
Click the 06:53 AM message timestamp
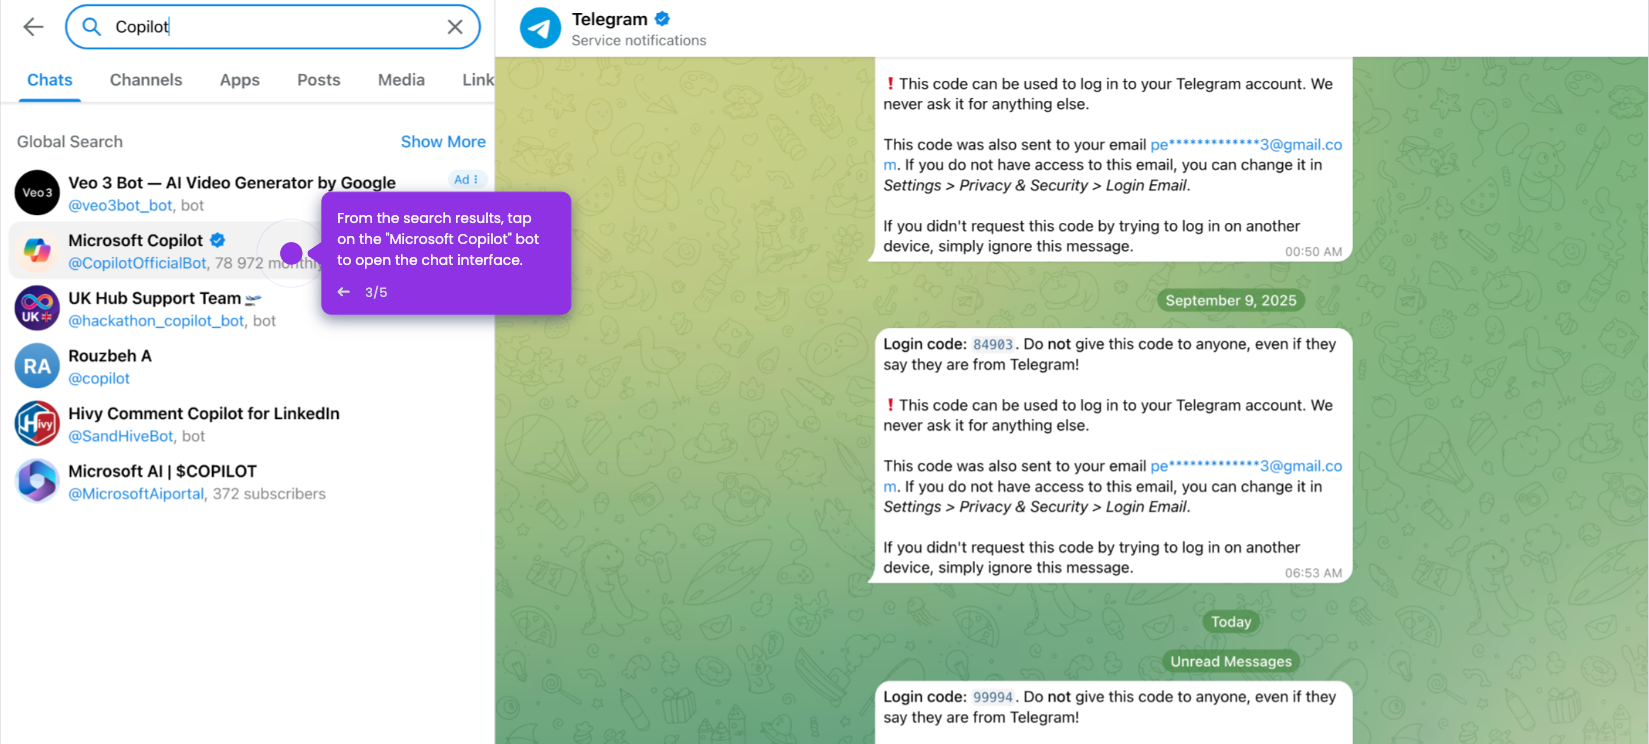click(x=1313, y=574)
